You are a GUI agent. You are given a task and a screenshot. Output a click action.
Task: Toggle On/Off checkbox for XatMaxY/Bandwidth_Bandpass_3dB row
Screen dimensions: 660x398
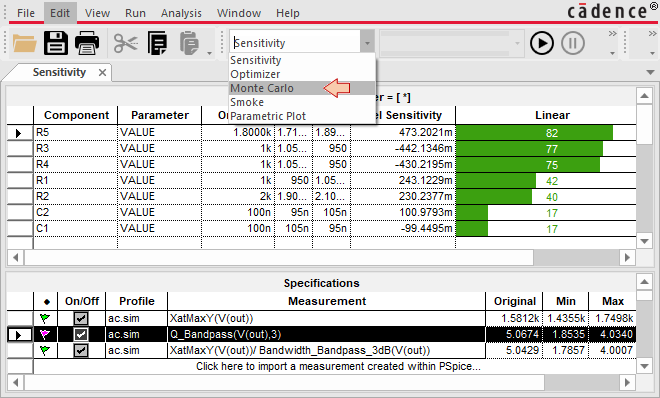pyautogui.click(x=81, y=350)
